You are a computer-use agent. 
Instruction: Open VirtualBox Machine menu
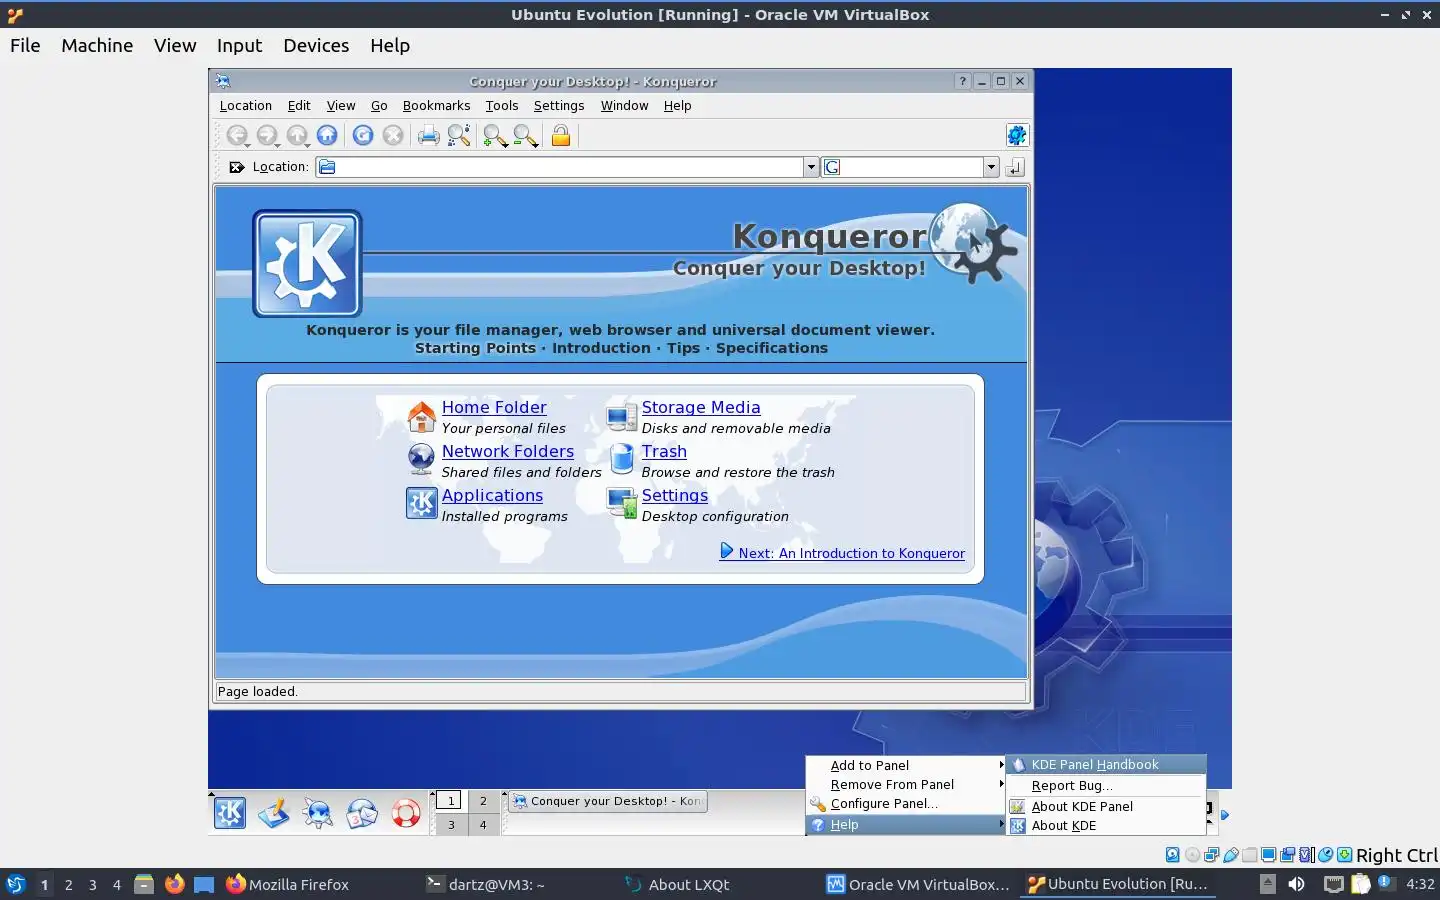97,45
